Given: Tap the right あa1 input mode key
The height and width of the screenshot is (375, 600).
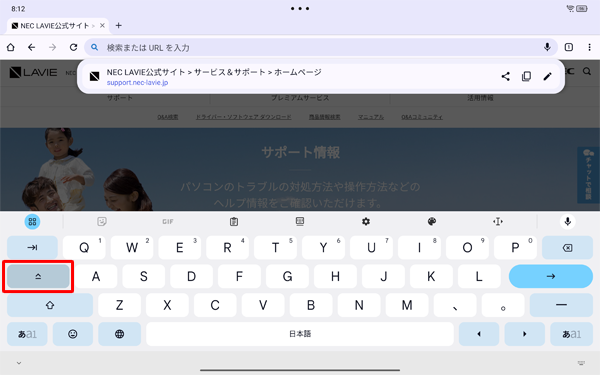Looking at the screenshot, I should 571,334.
